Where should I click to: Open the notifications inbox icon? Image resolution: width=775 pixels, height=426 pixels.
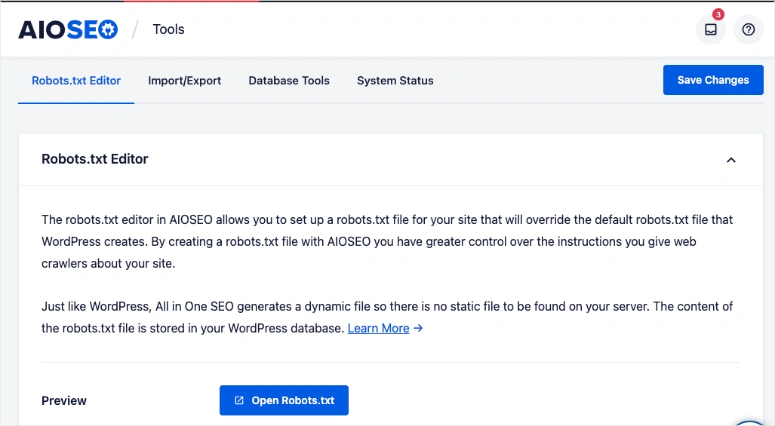710,30
